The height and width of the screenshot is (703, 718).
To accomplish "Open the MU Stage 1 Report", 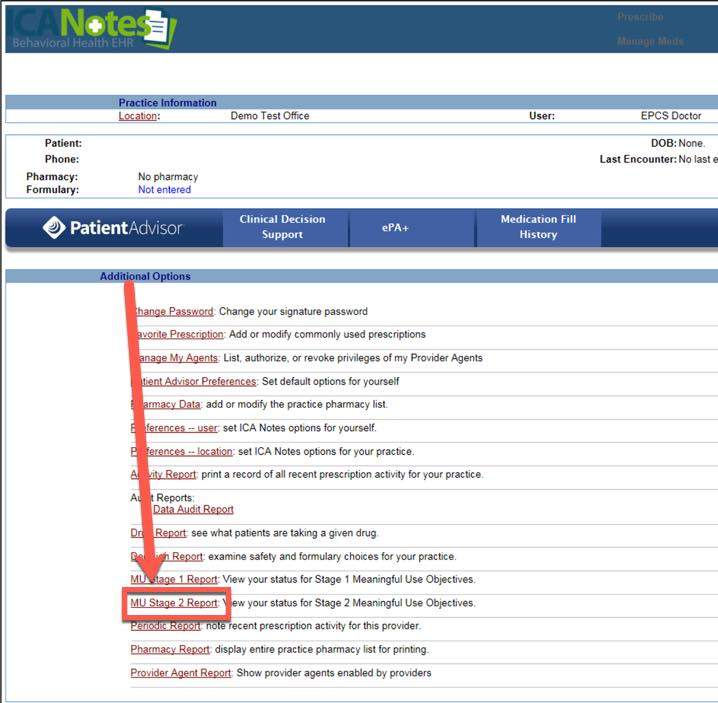I will coord(175,579).
